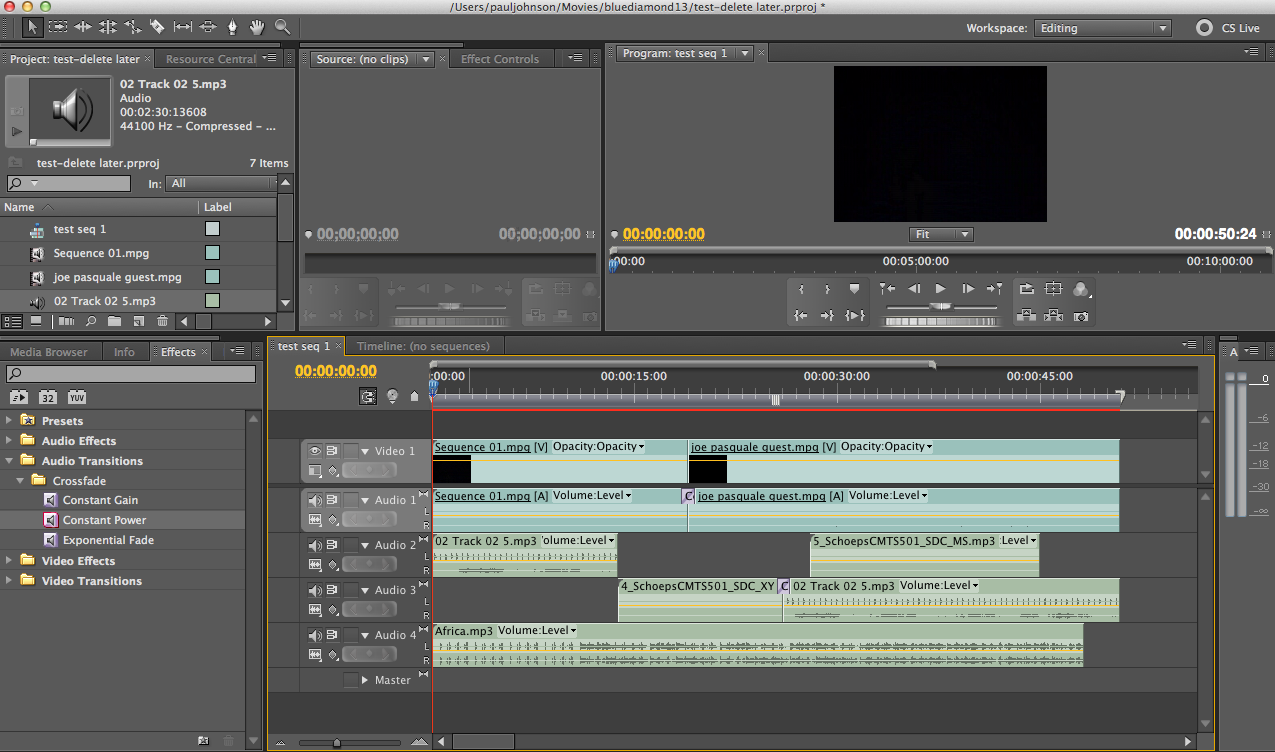
Task: Switch to the Resource Central tab
Action: (211, 59)
